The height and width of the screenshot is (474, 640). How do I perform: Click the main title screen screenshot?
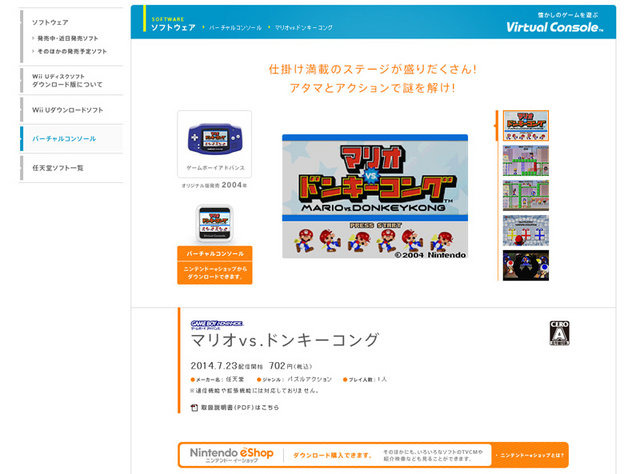(x=375, y=196)
